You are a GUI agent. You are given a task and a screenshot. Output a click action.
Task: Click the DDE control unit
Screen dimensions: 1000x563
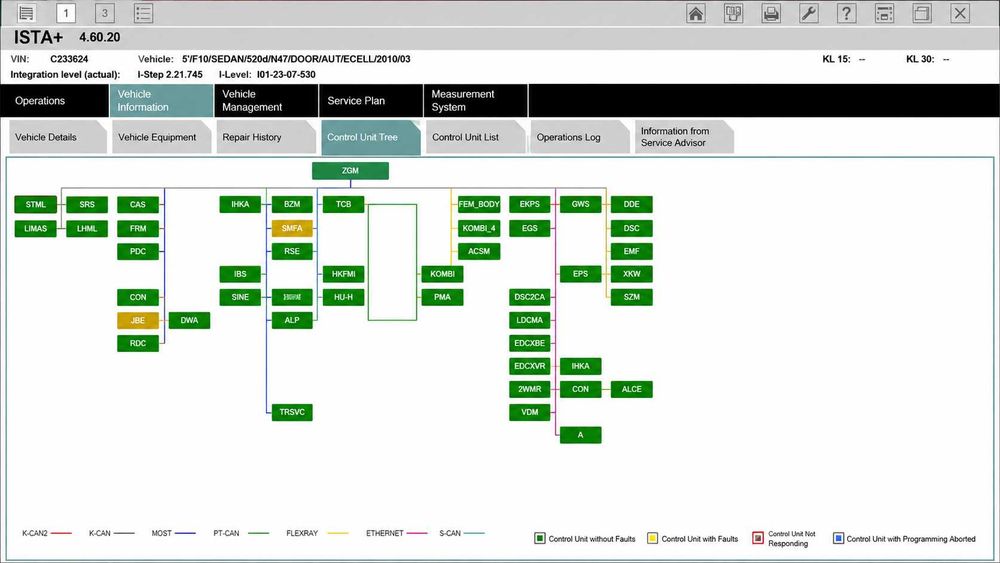click(631, 205)
